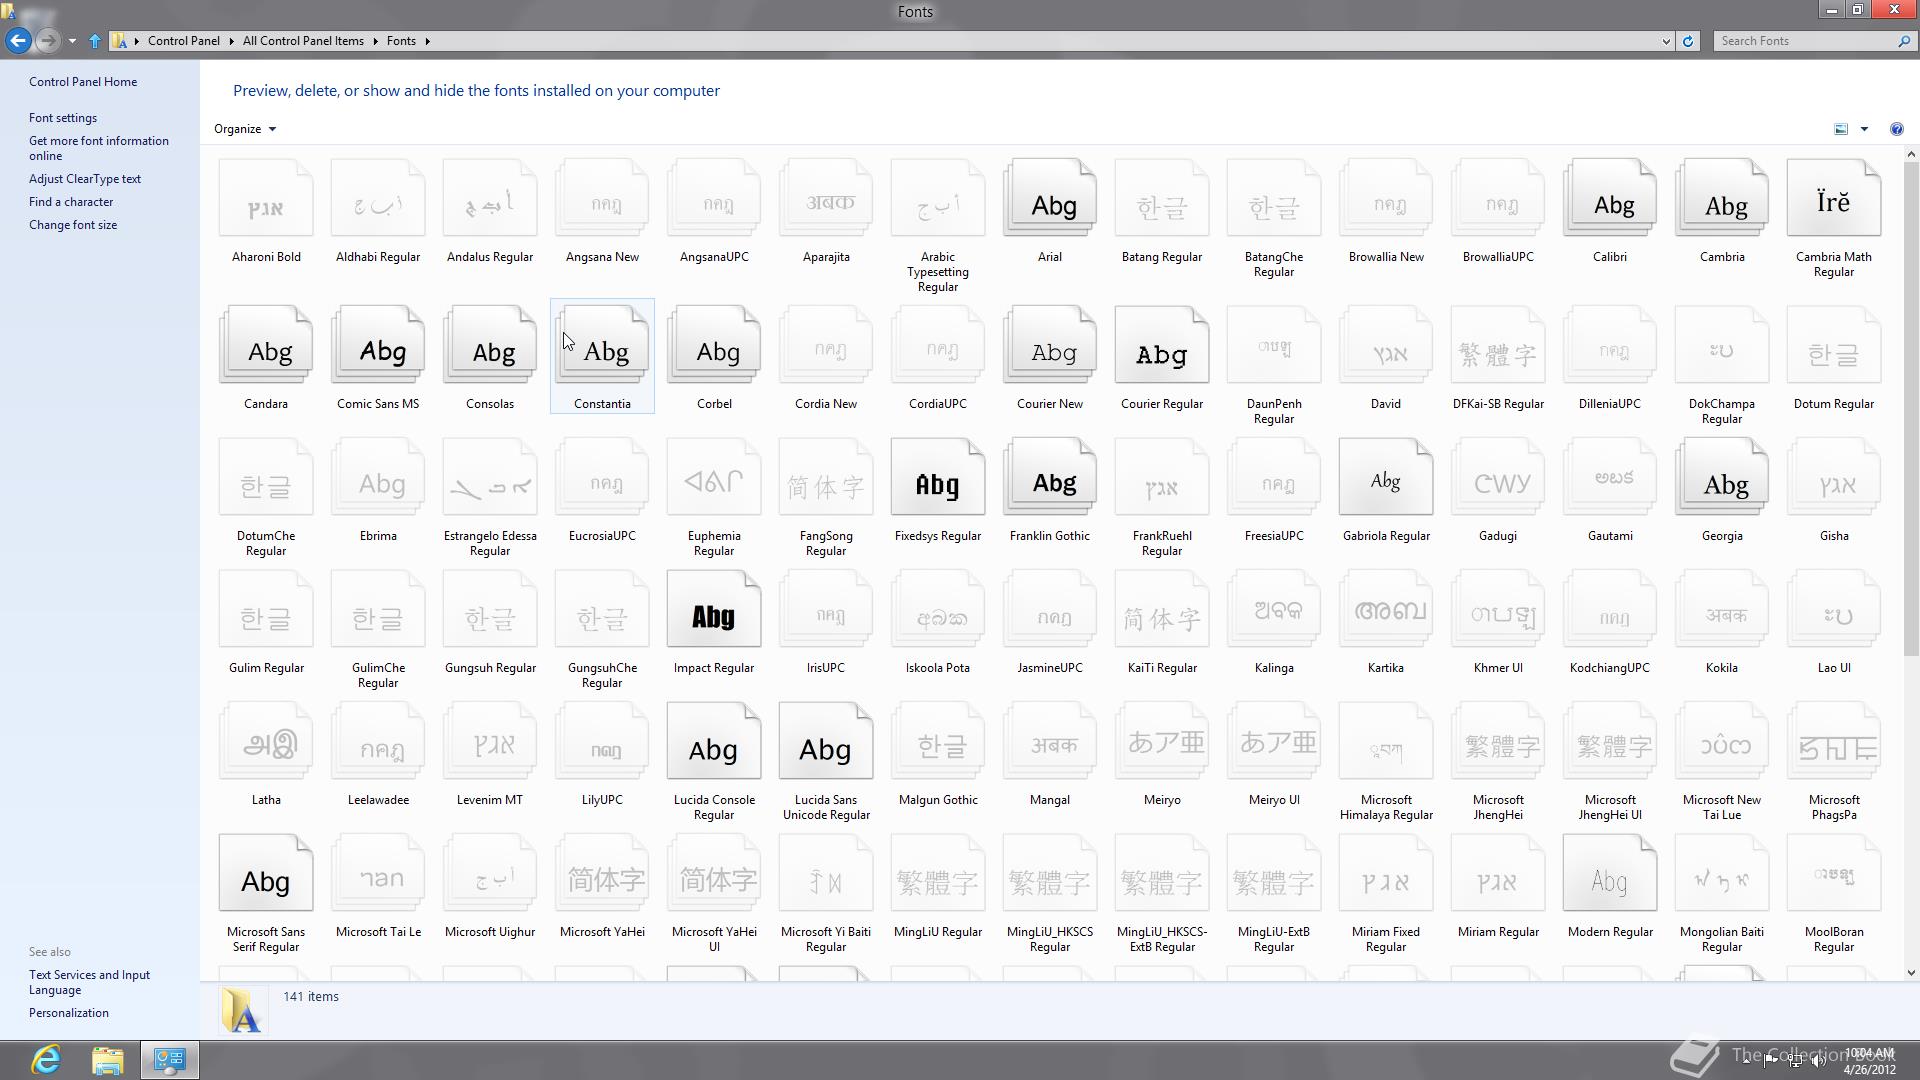1920x1080 pixels.
Task: Click Control Panel taskbar button
Action: pos(169,1060)
